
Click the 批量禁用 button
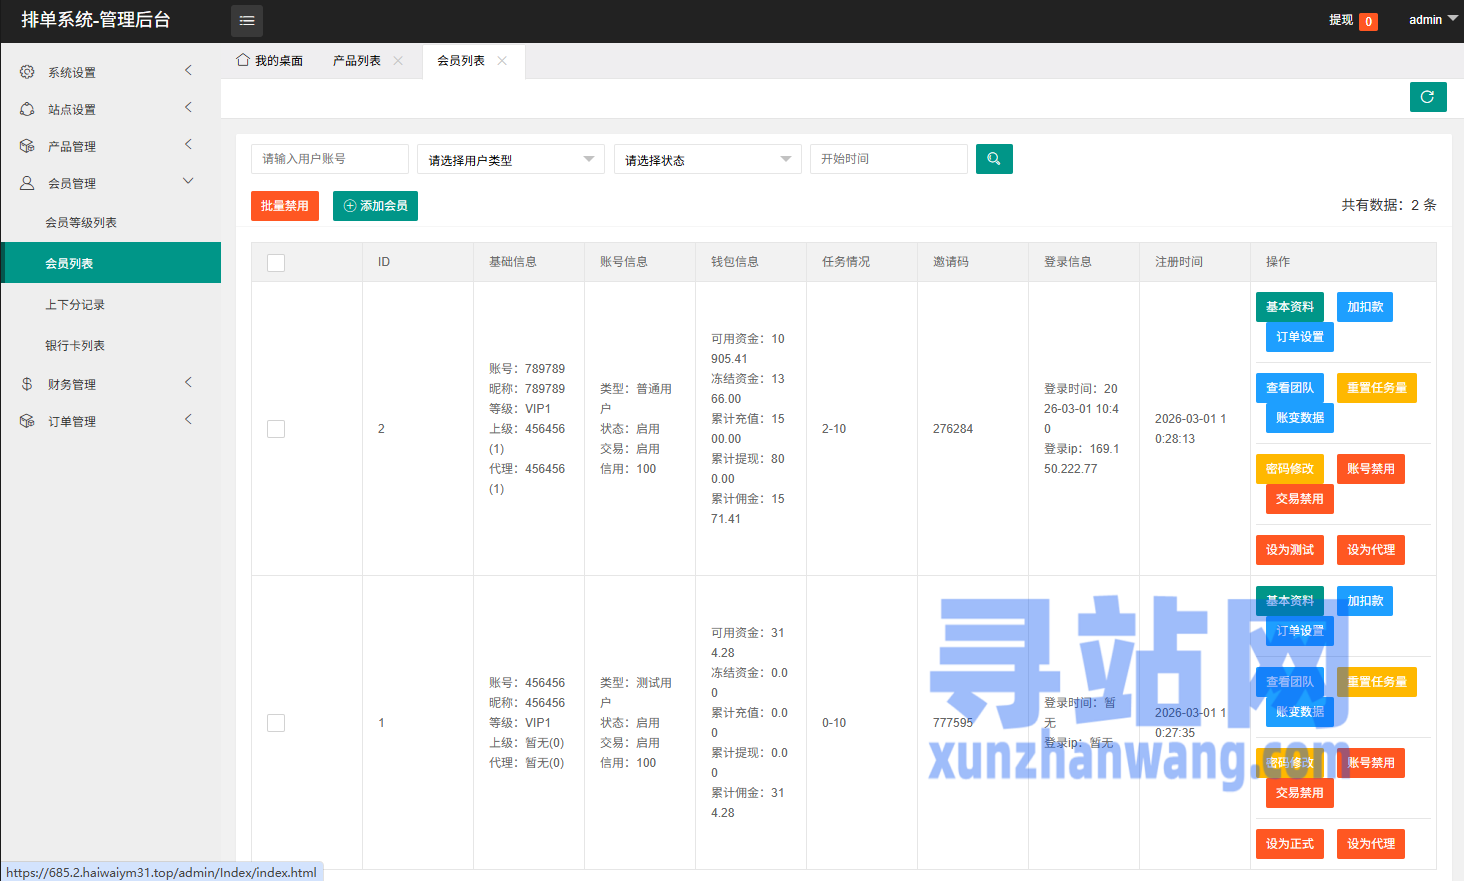coord(284,206)
